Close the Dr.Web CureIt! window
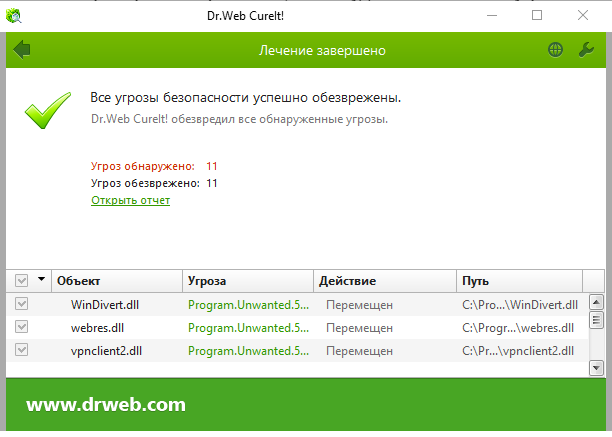This screenshot has height=437, width=612. (x=583, y=16)
